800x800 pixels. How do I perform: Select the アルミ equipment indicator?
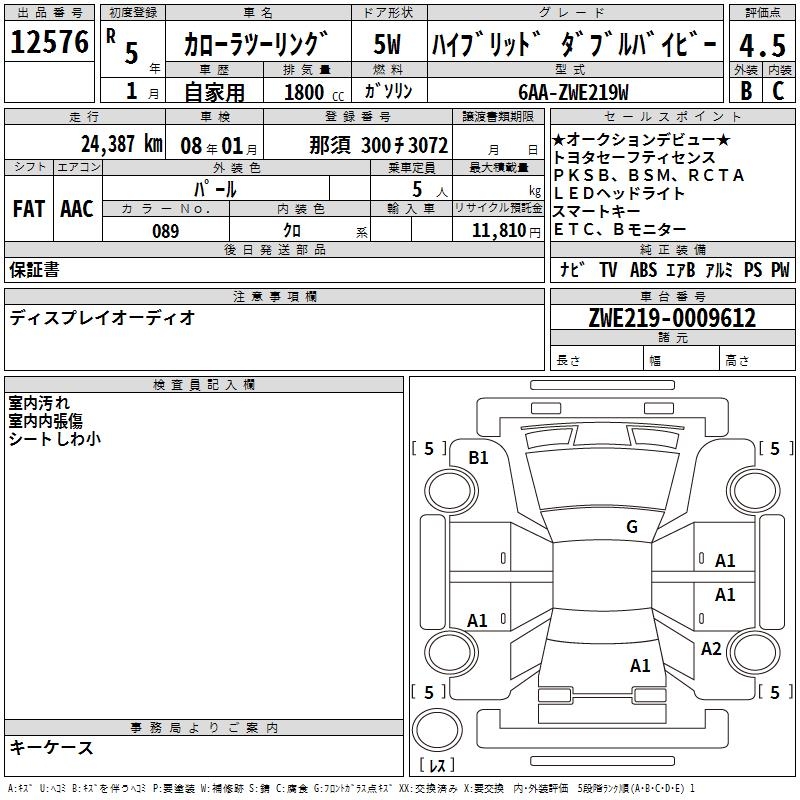point(718,269)
